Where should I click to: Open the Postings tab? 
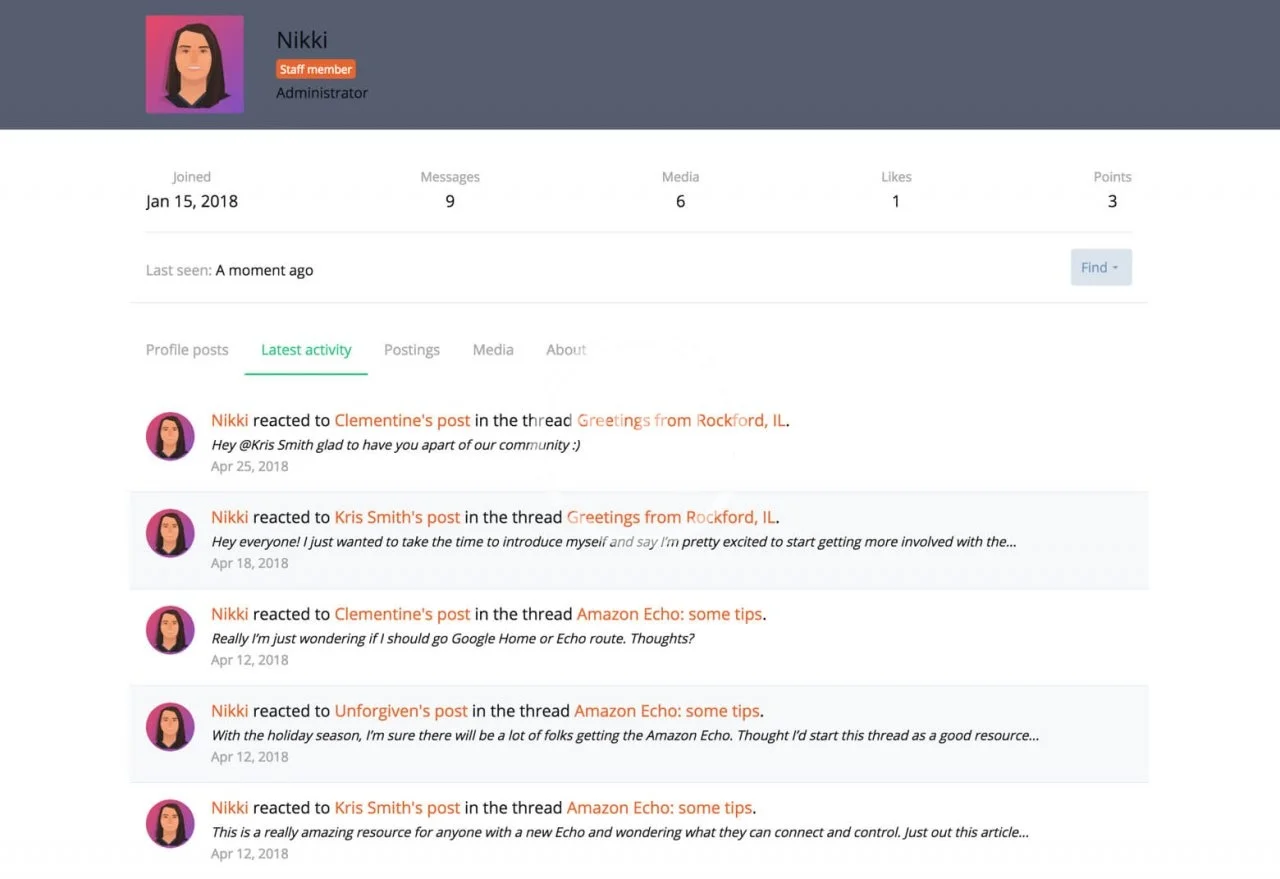[411, 350]
